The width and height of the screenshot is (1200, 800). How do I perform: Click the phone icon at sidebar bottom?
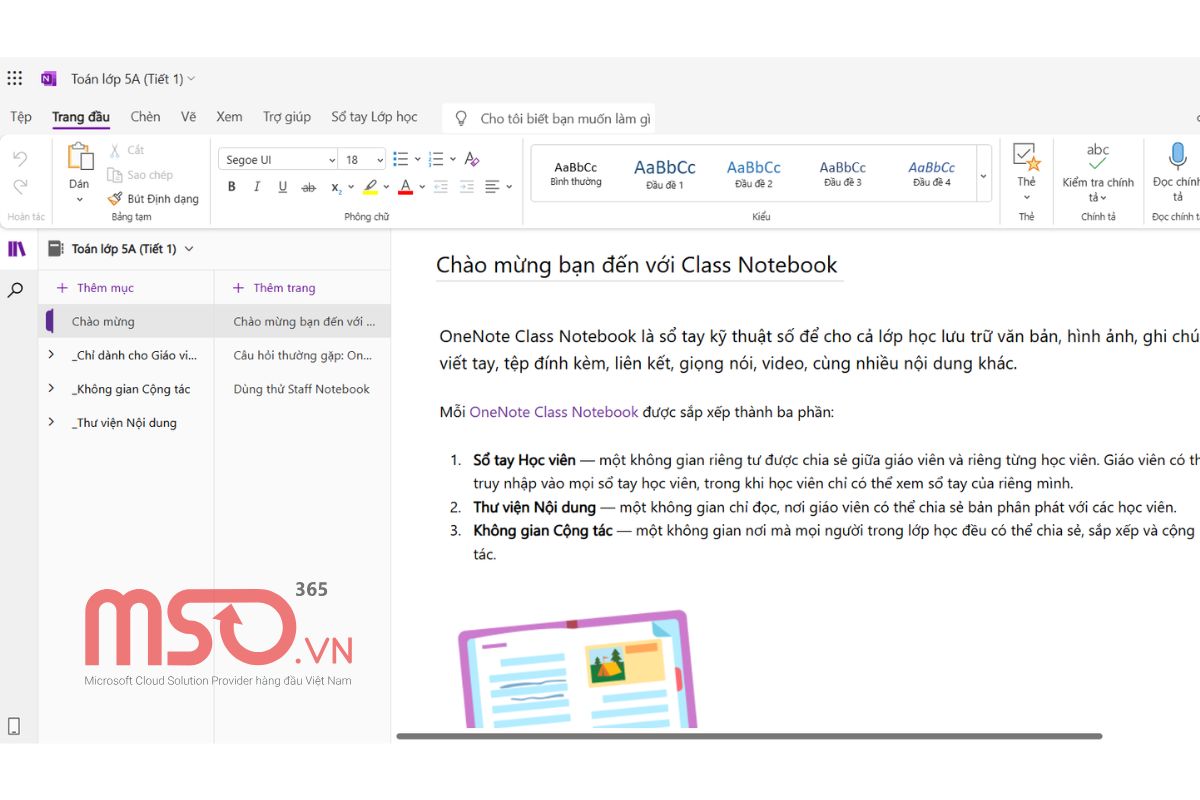(x=14, y=727)
